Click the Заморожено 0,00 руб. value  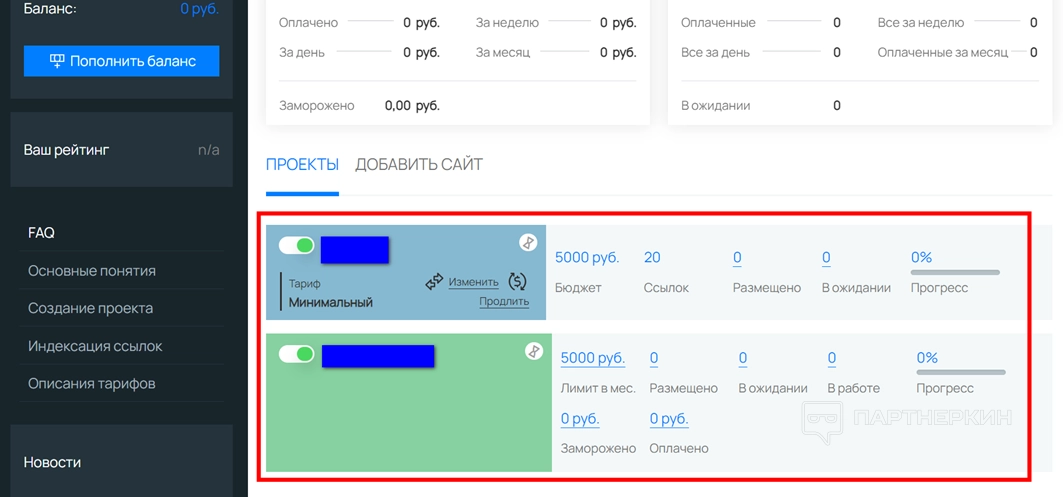click(x=412, y=106)
